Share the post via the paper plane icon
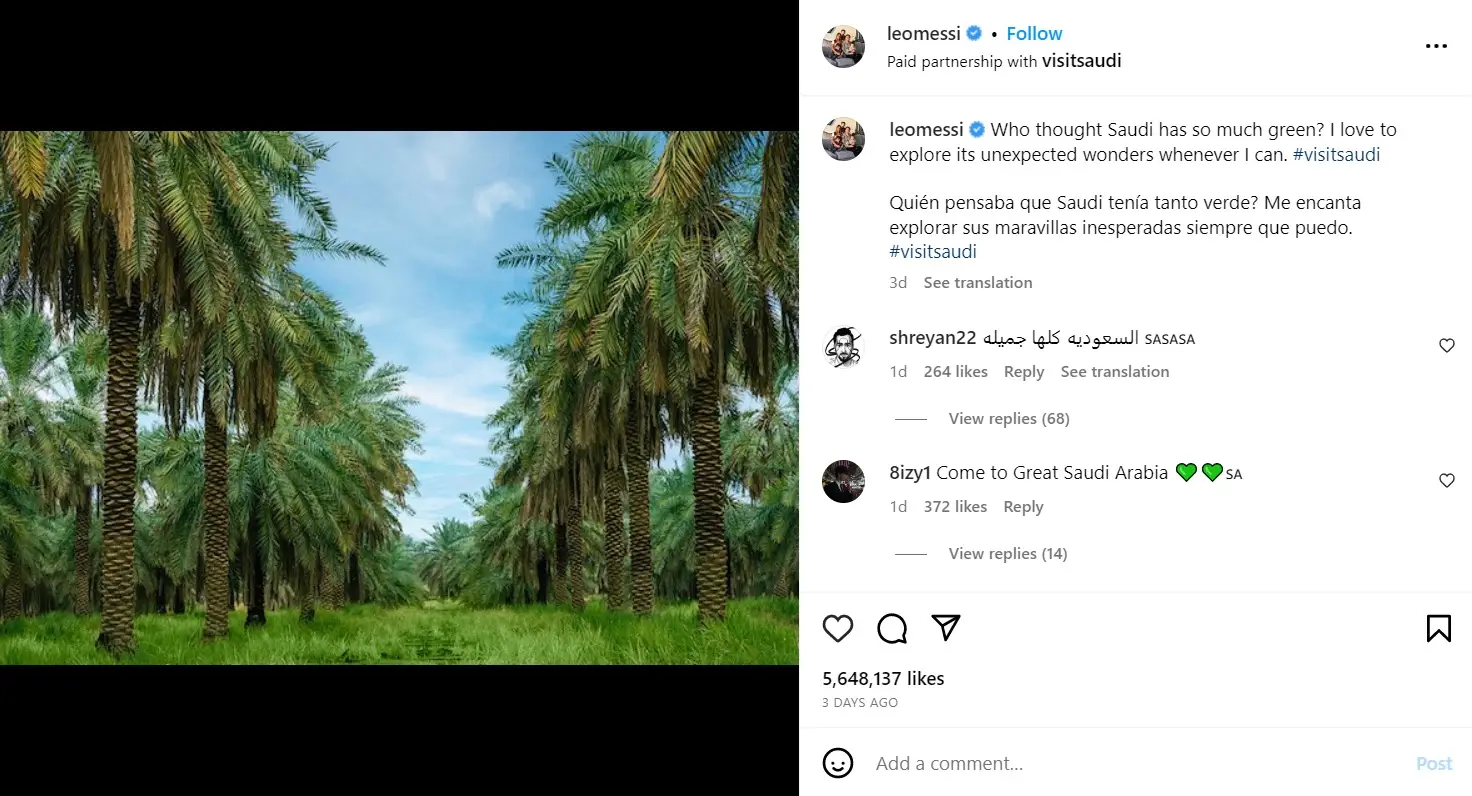1472x796 pixels. [x=944, y=628]
